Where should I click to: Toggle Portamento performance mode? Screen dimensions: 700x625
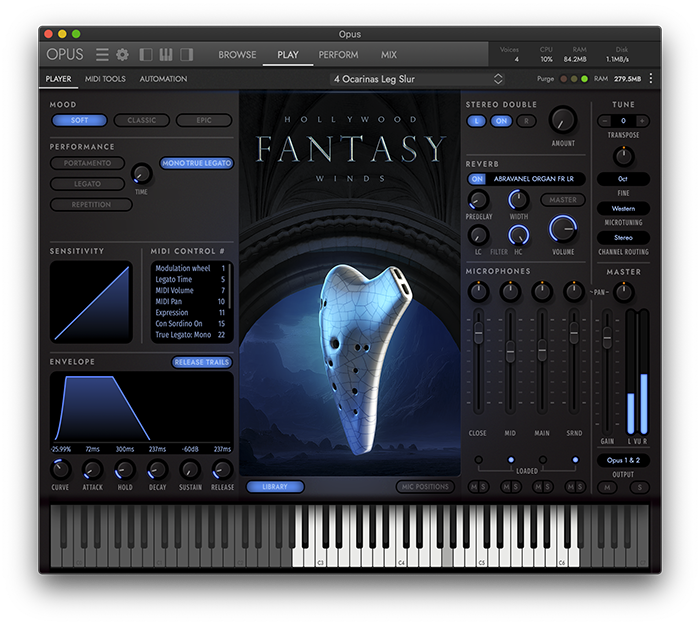click(88, 163)
